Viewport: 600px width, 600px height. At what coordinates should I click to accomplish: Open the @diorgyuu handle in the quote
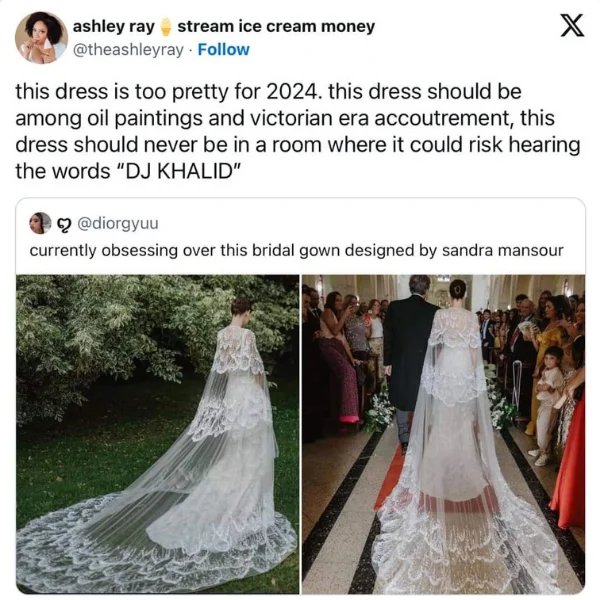[x=118, y=223]
